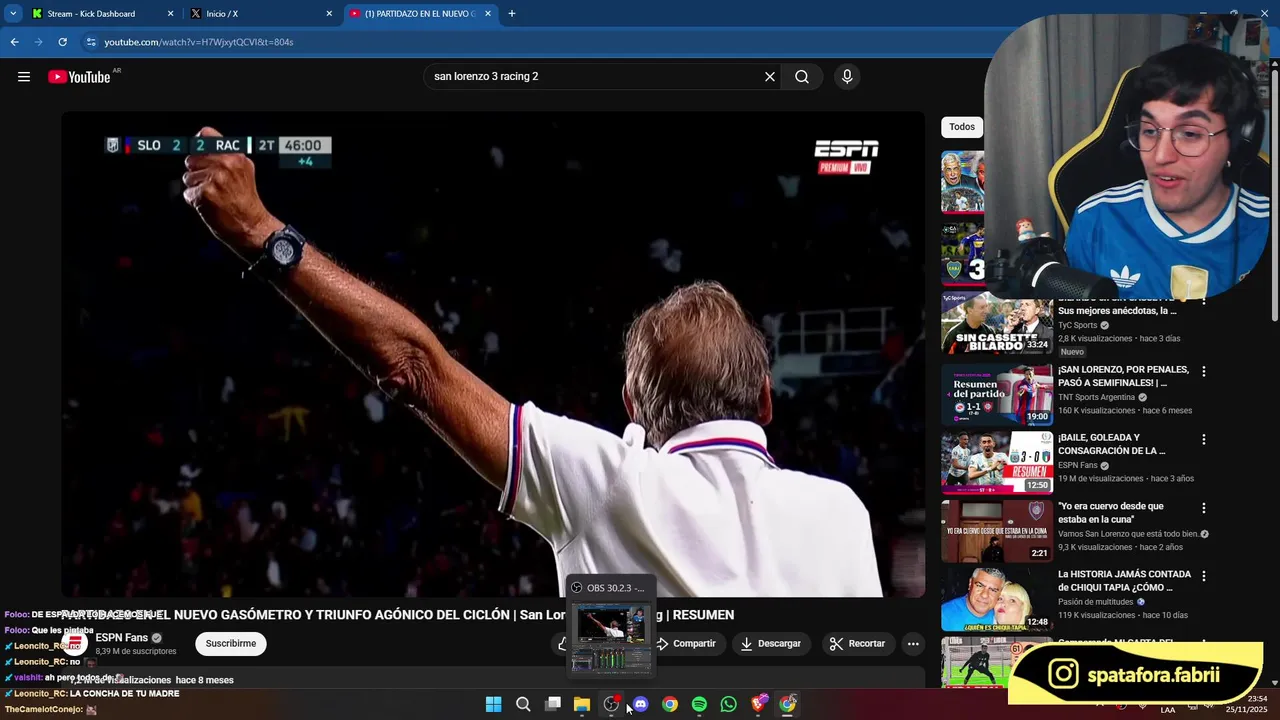This screenshot has height=720, width=1280.
Task: Open options menu for BAILE, GOLEADA video
Action: click(1204, 439)
